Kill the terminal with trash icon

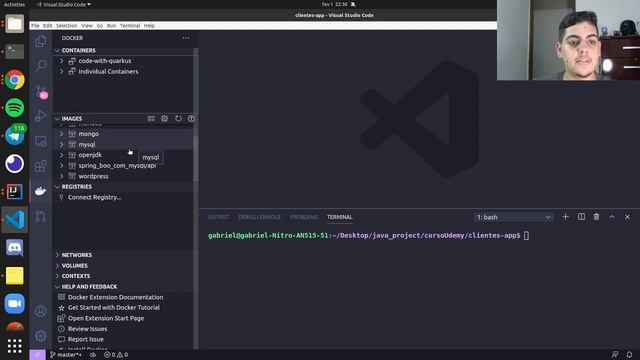(x=596, y=217)
